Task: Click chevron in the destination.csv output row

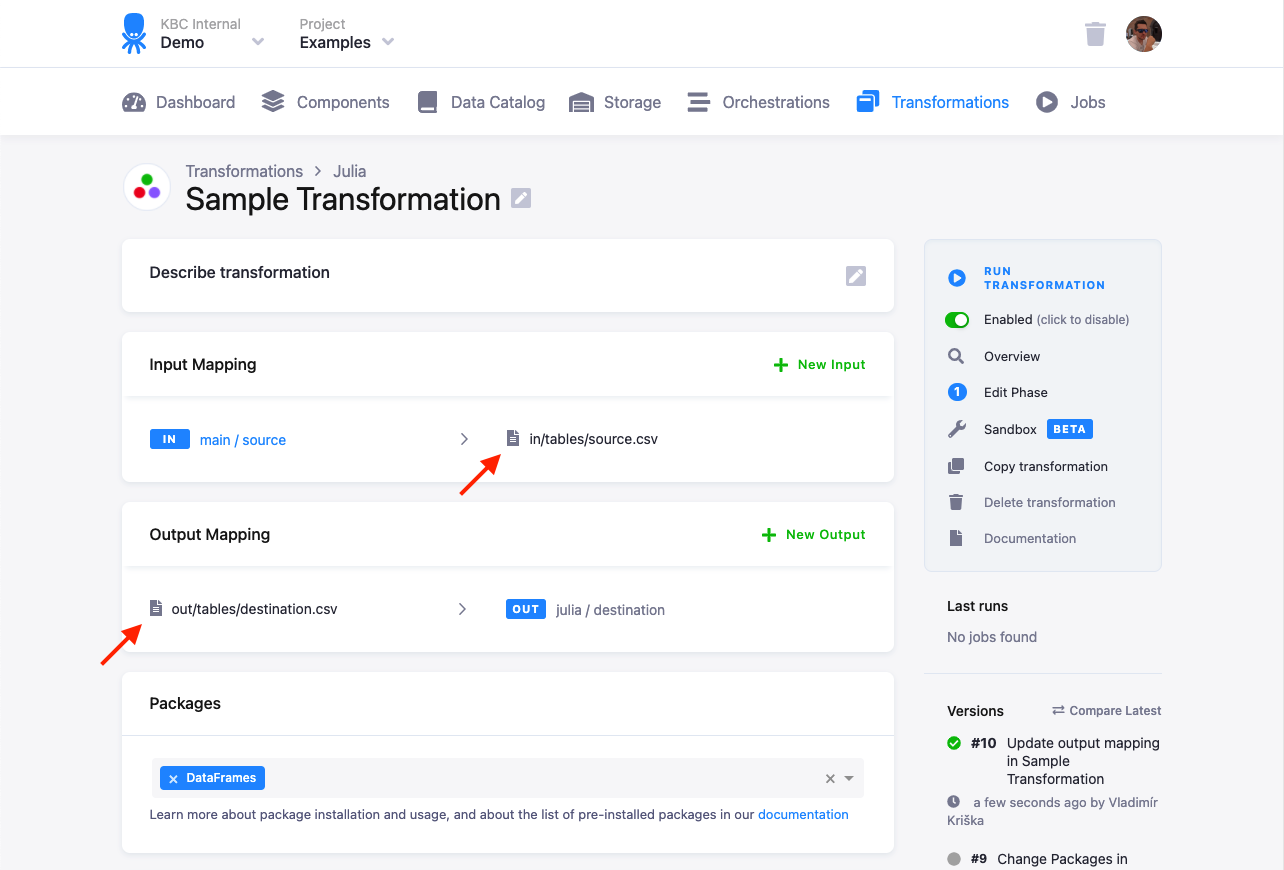Action: coord(462,609)
